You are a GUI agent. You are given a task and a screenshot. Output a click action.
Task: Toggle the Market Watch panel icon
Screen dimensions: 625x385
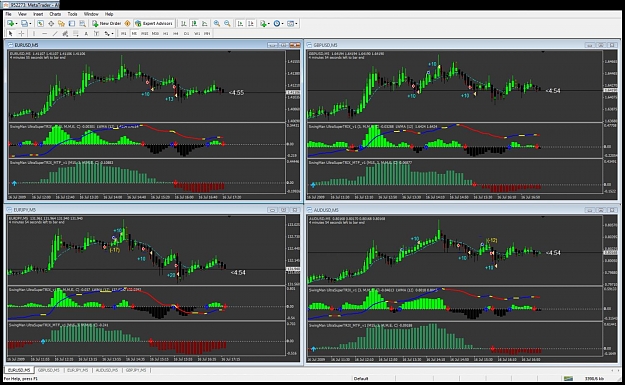pos(40,24)
